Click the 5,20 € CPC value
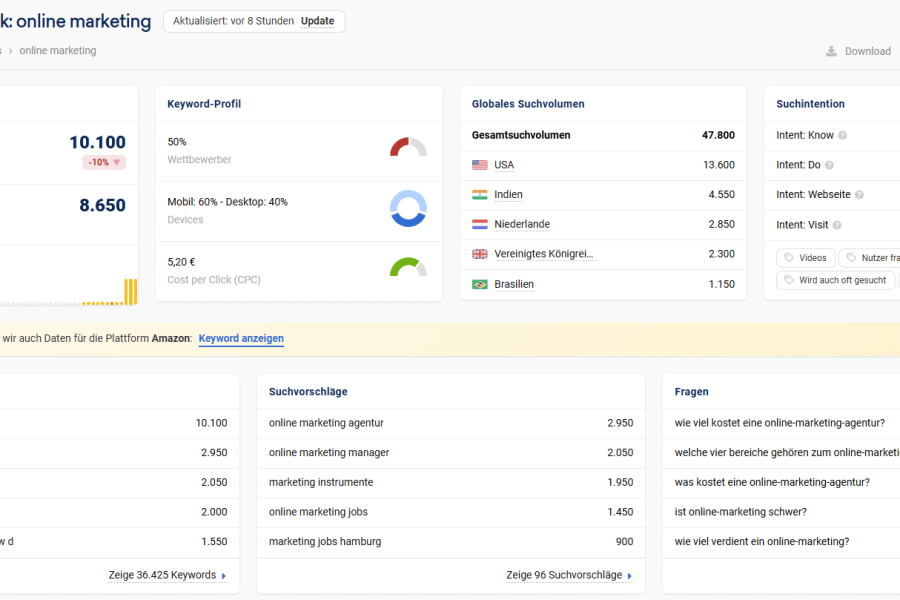Screen dimensions: 900x600 click(181, 262)
